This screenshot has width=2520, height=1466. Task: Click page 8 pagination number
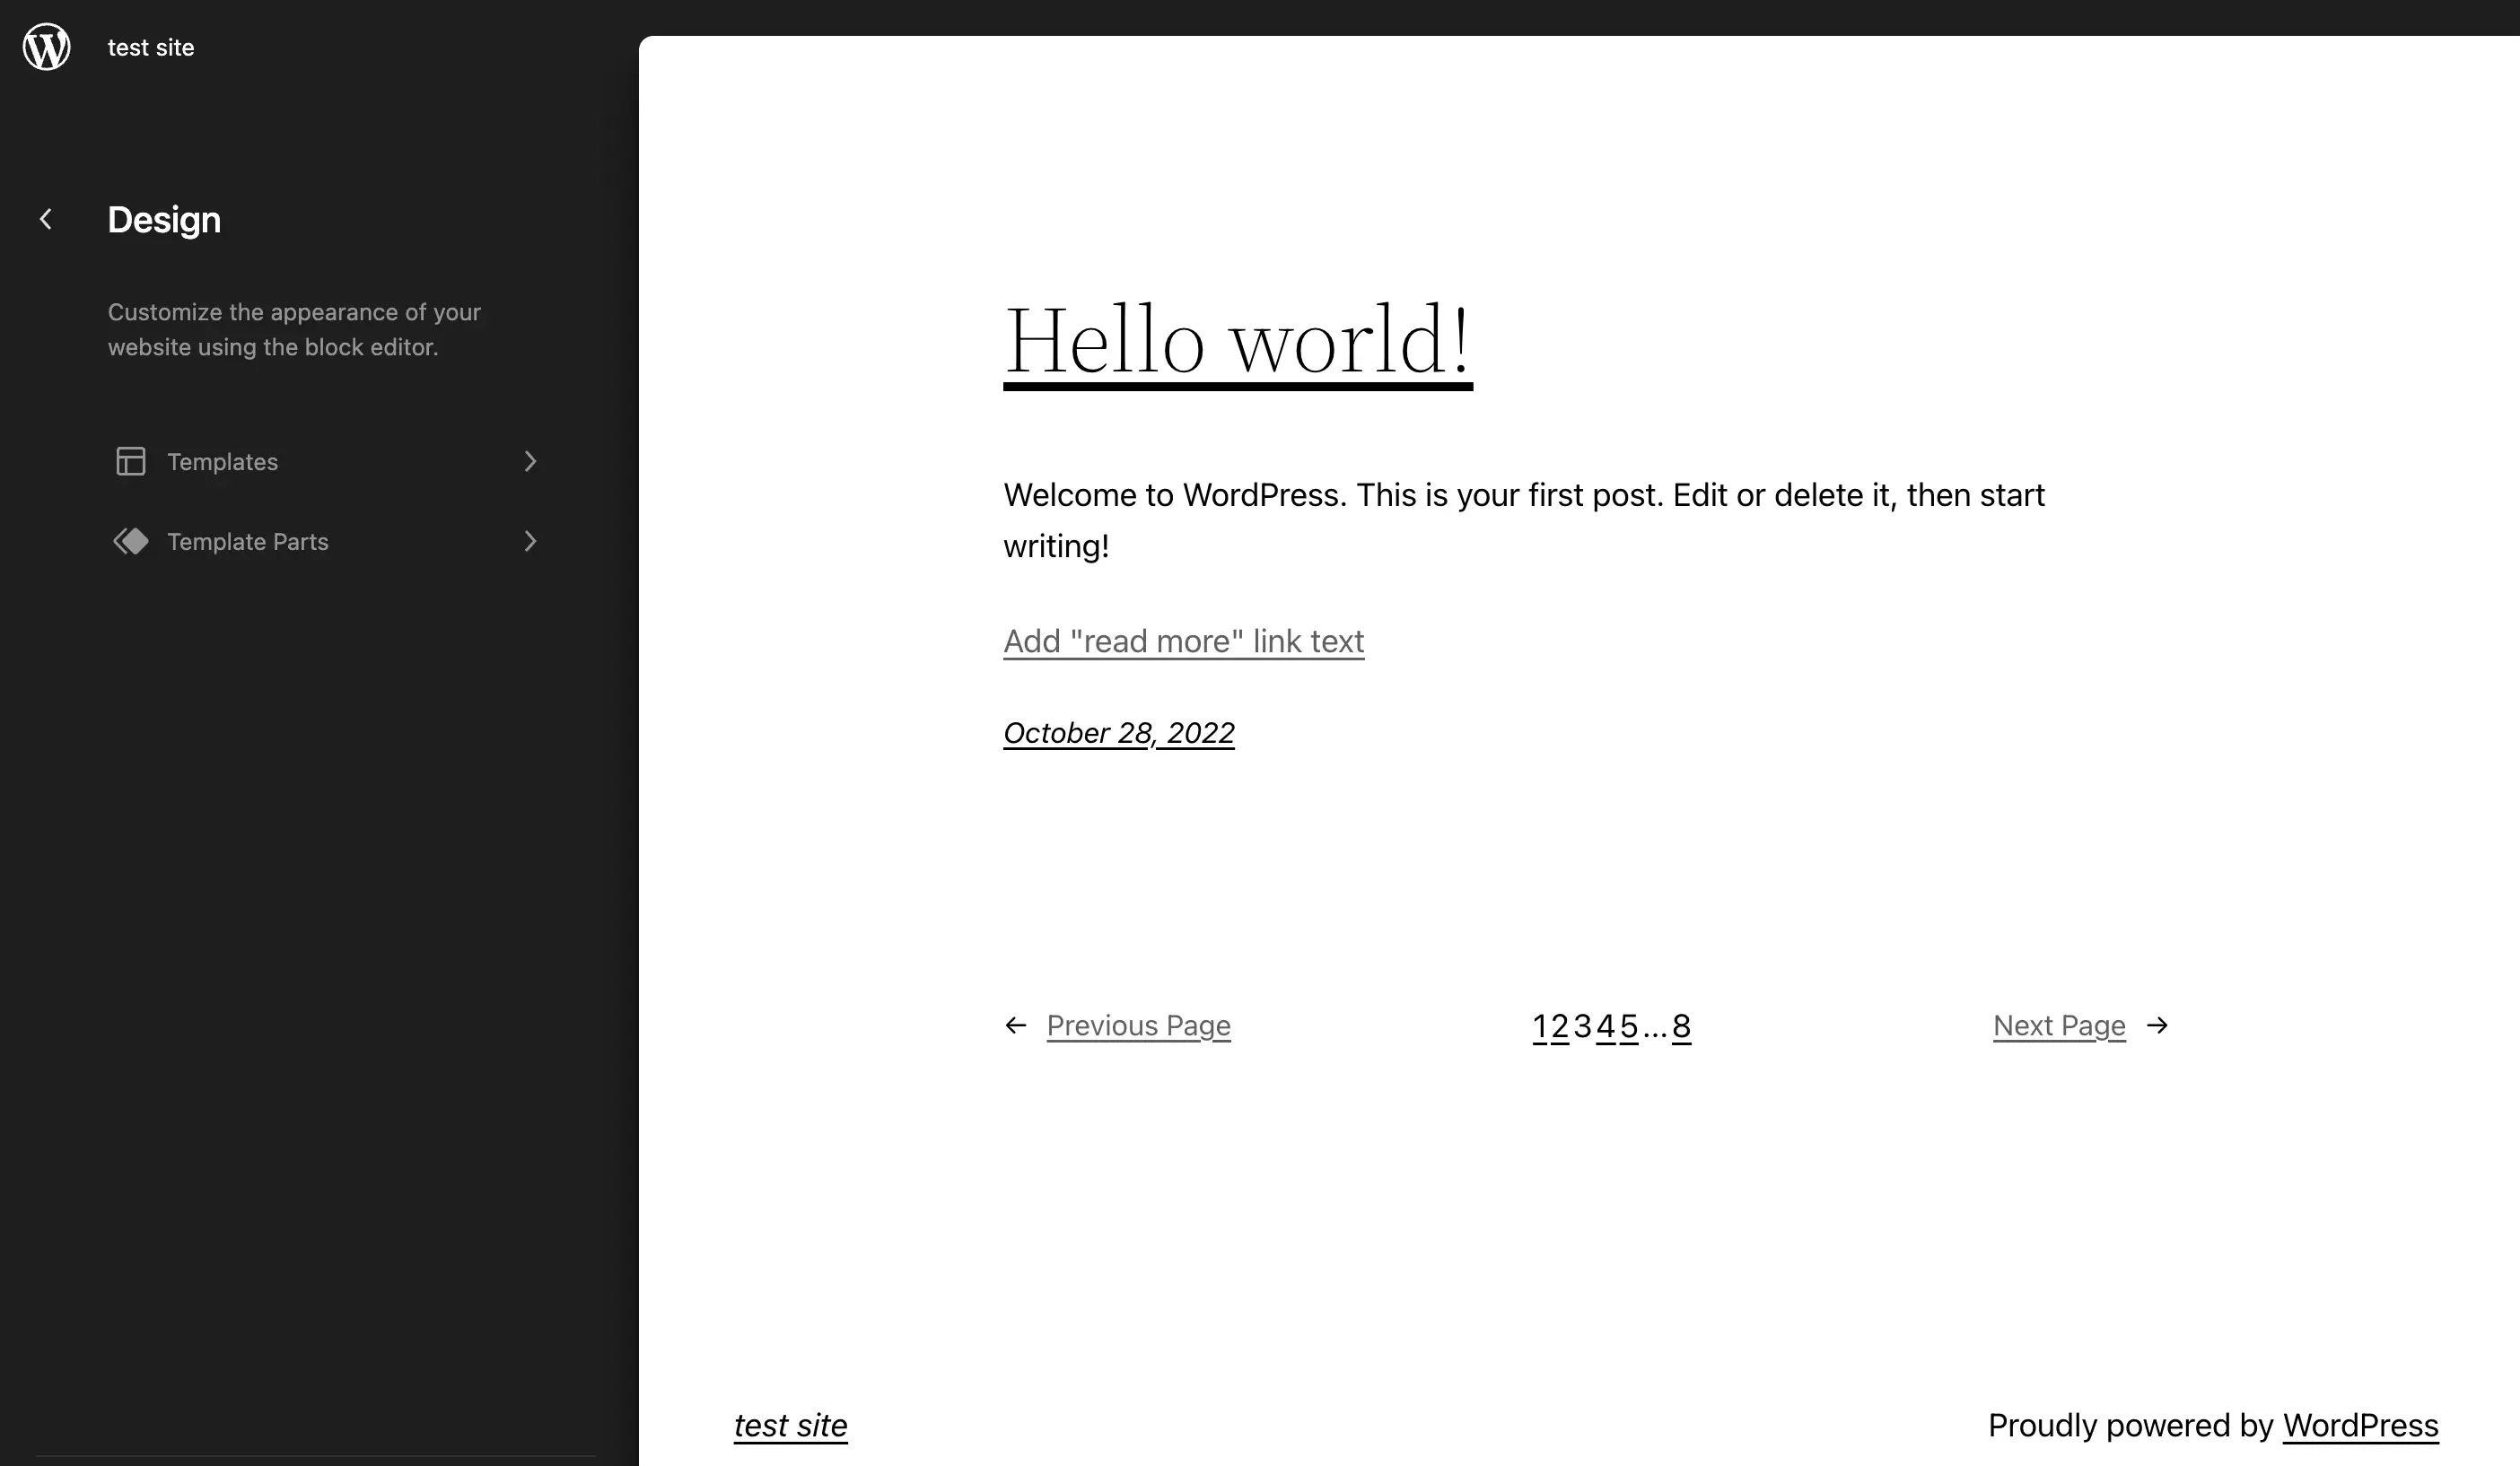1679,1026
